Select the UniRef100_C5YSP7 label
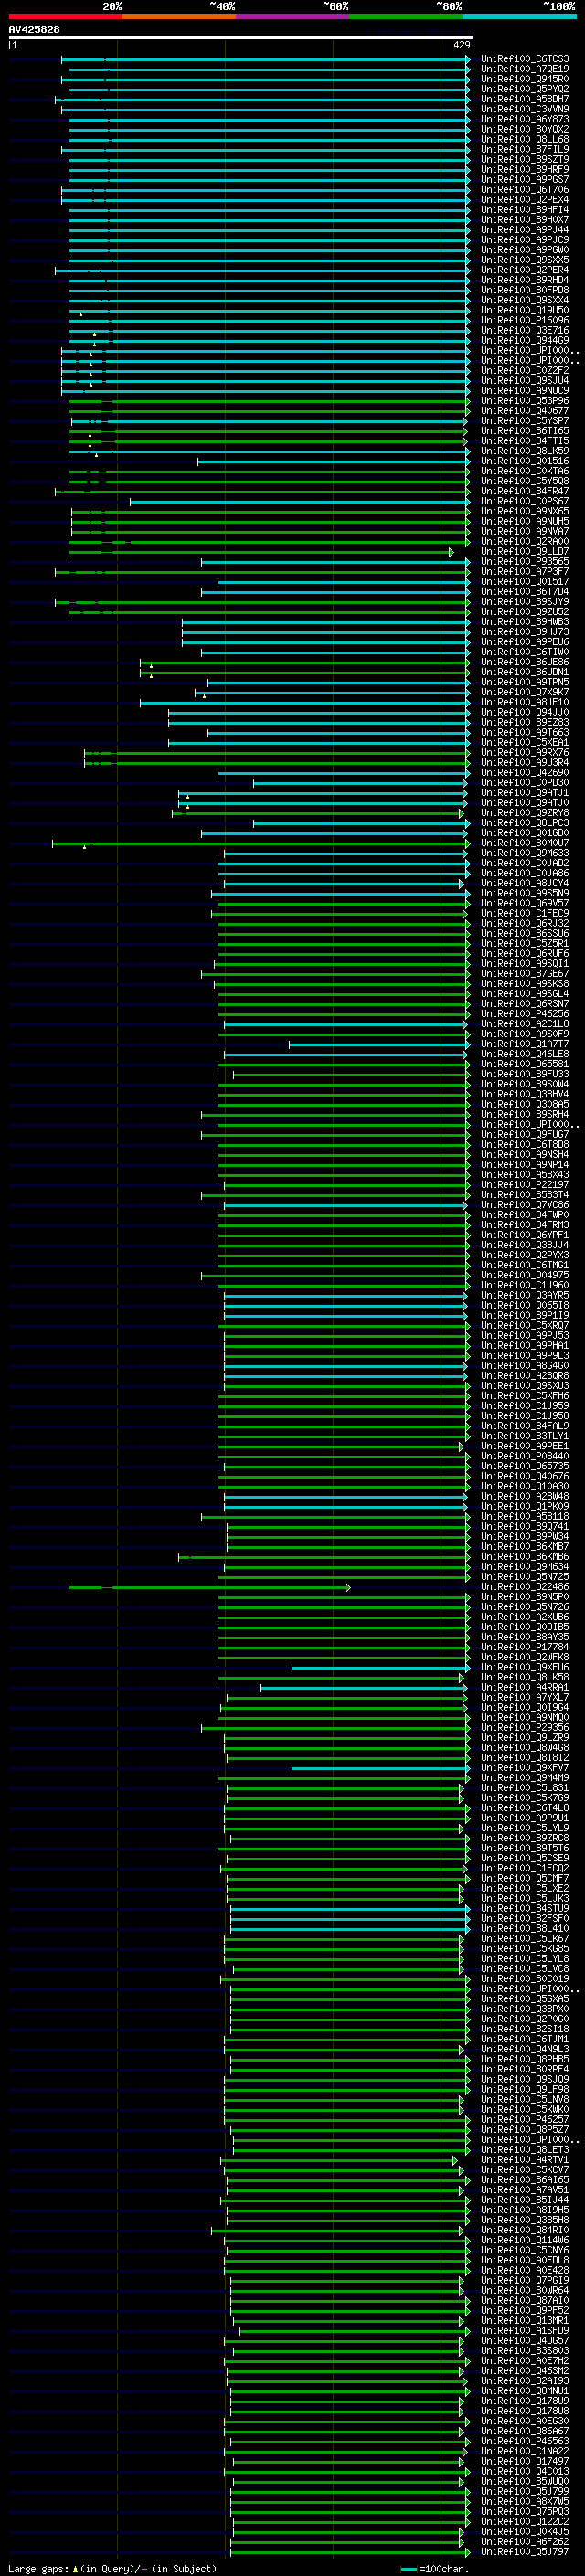The width and height of the screenshot is (585, 2576). coord(524,421)
